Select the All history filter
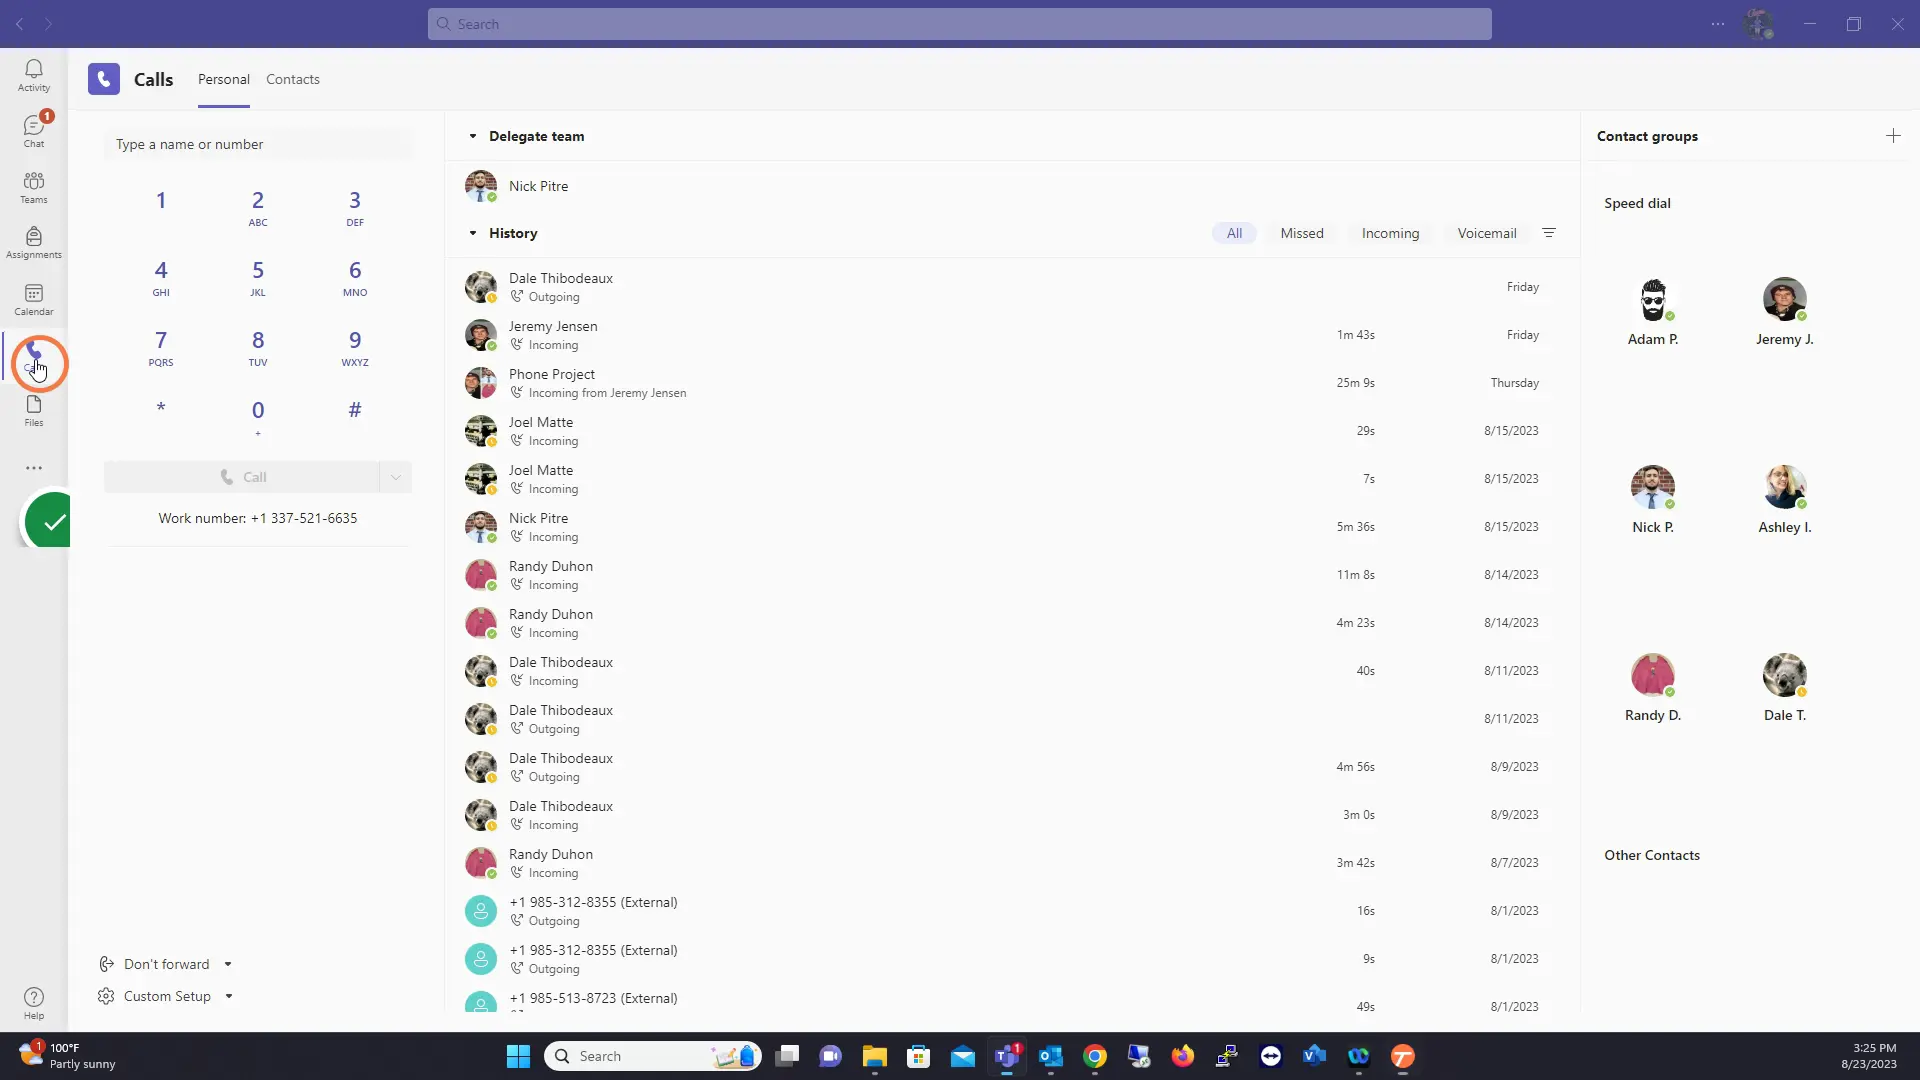Screen dimensions: 1920x1080 1234,233
